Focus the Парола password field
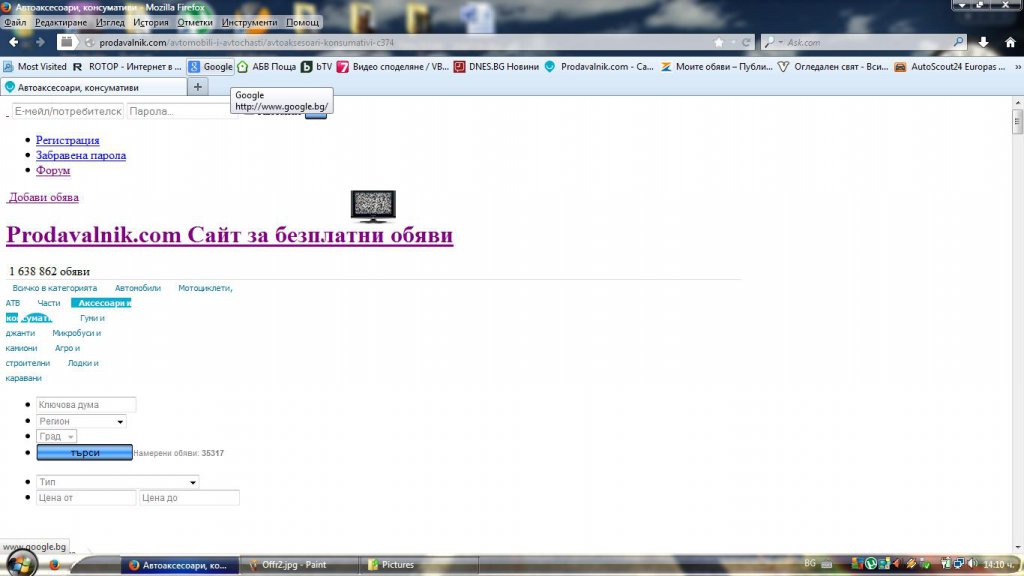The width and height of the screenshot is (1024, 576). [180, 111]
